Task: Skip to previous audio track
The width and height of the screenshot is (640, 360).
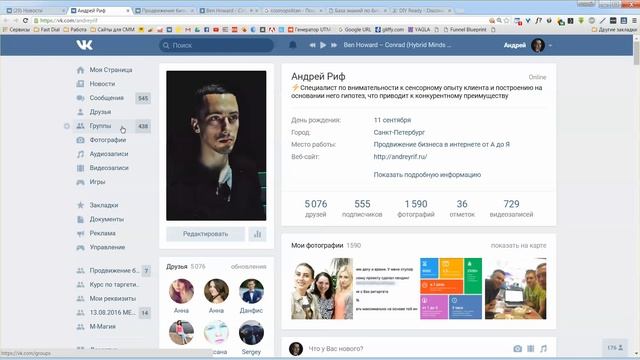Action: (312, 45)
